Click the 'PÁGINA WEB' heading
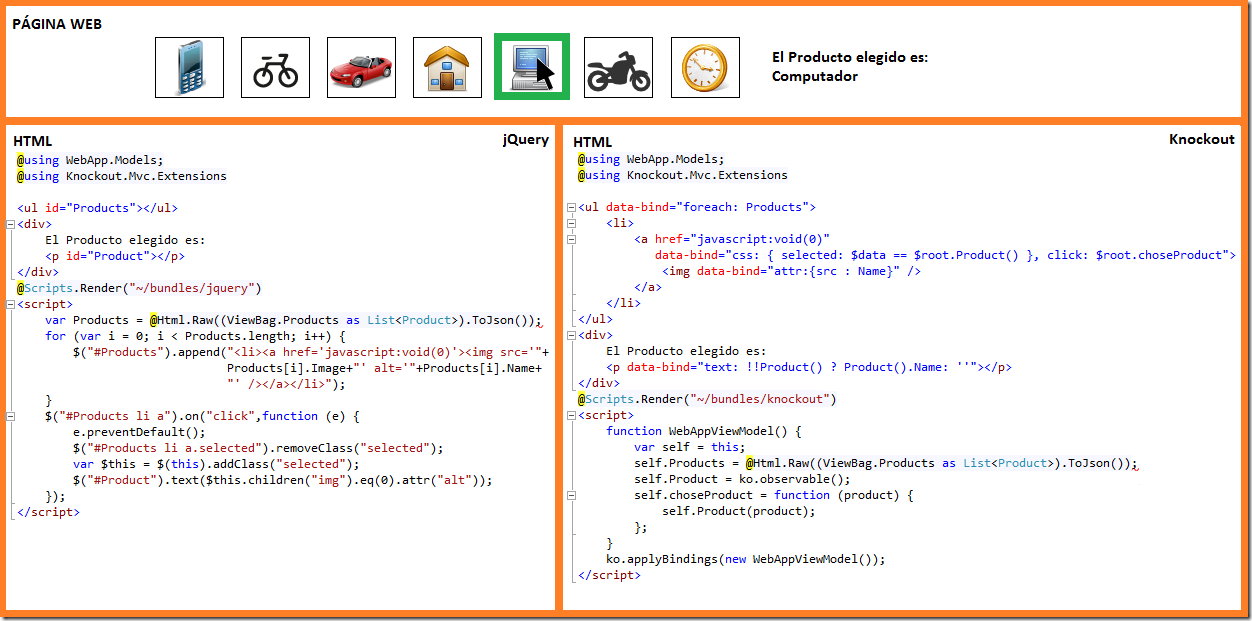Screen dimensions: 1252x621 (57, 23)
